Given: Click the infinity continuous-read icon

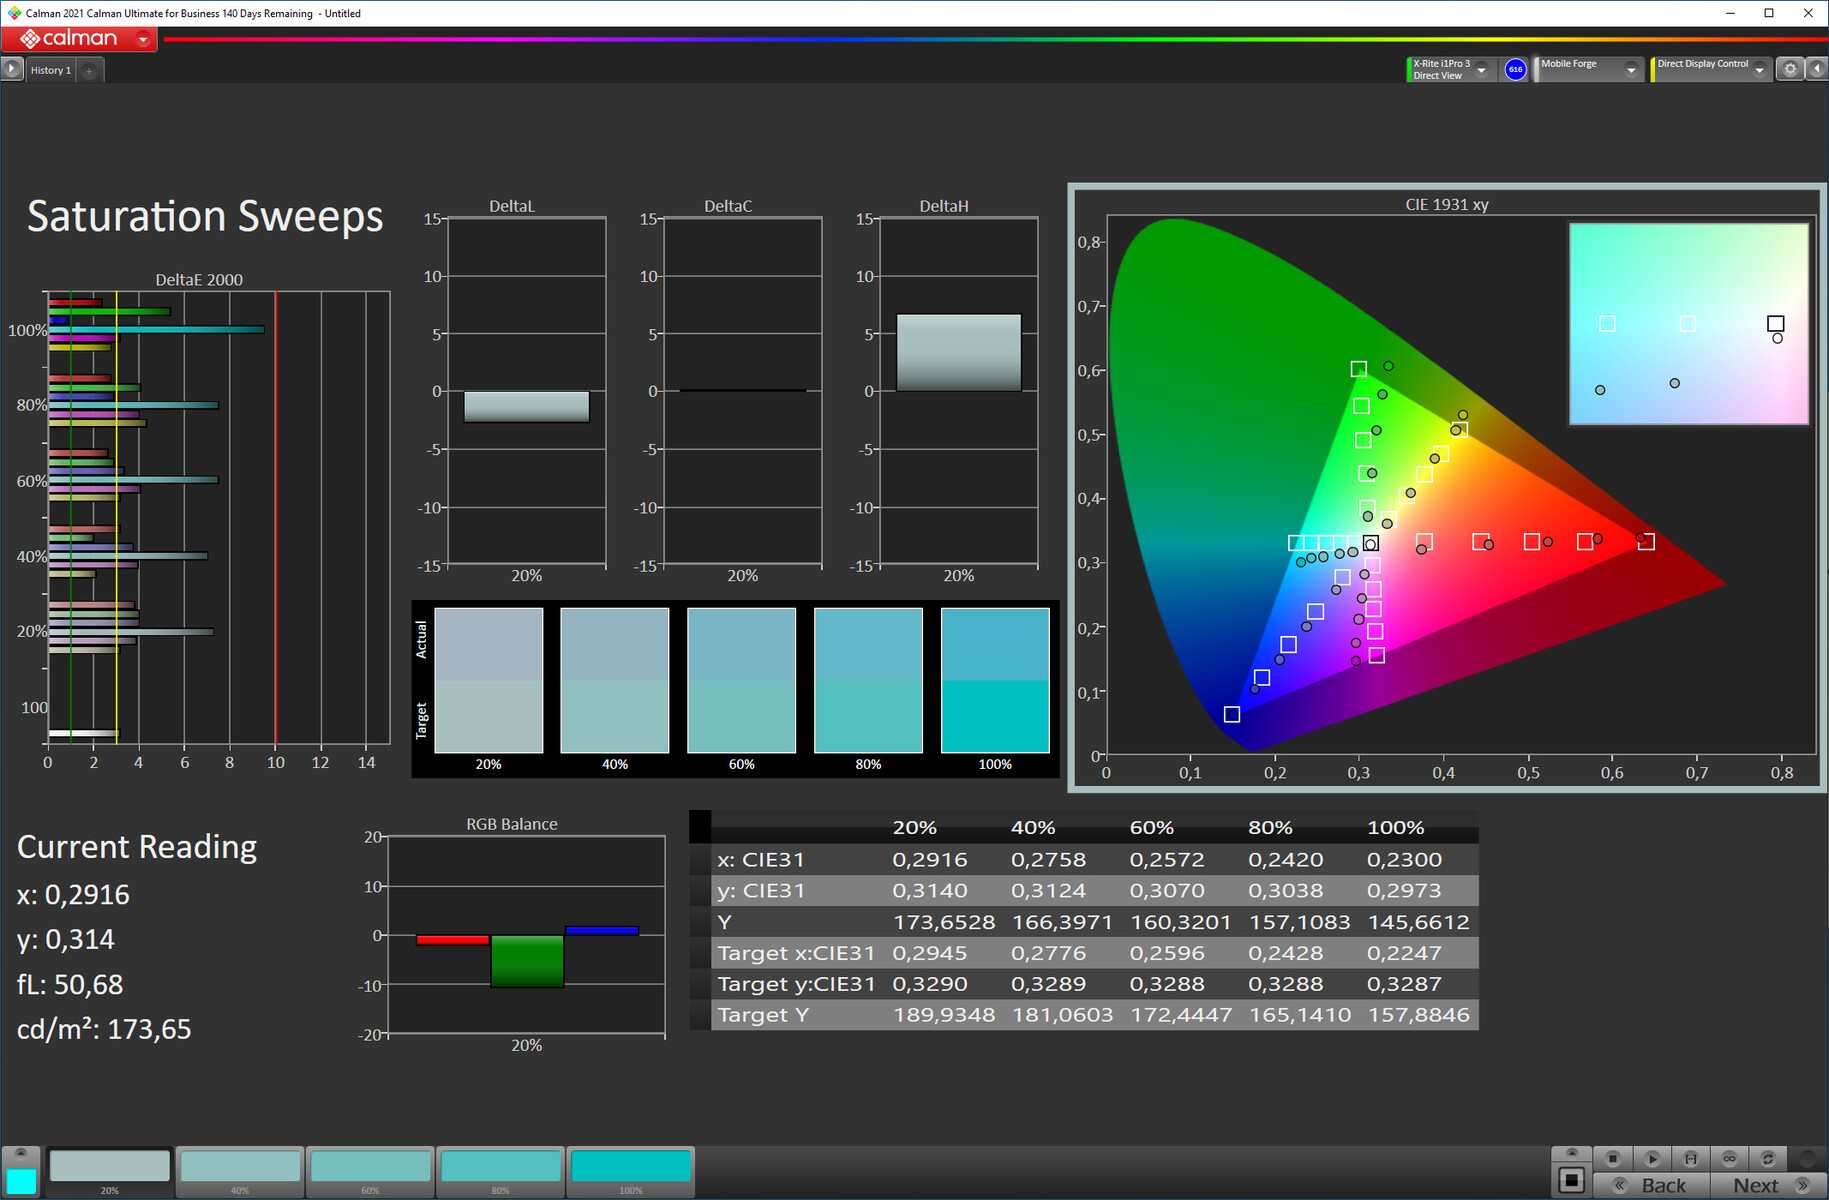Looking at the screenshot, I should [x=1729, y=1158].
